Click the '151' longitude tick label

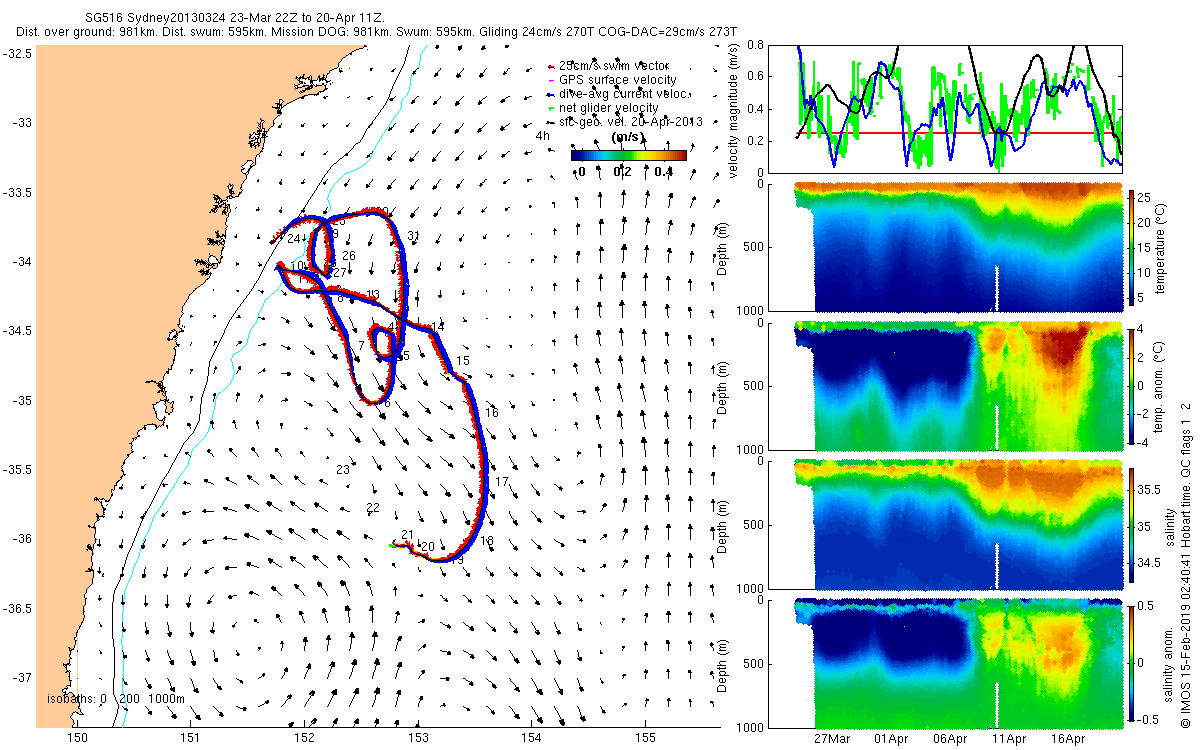[190, 739]
